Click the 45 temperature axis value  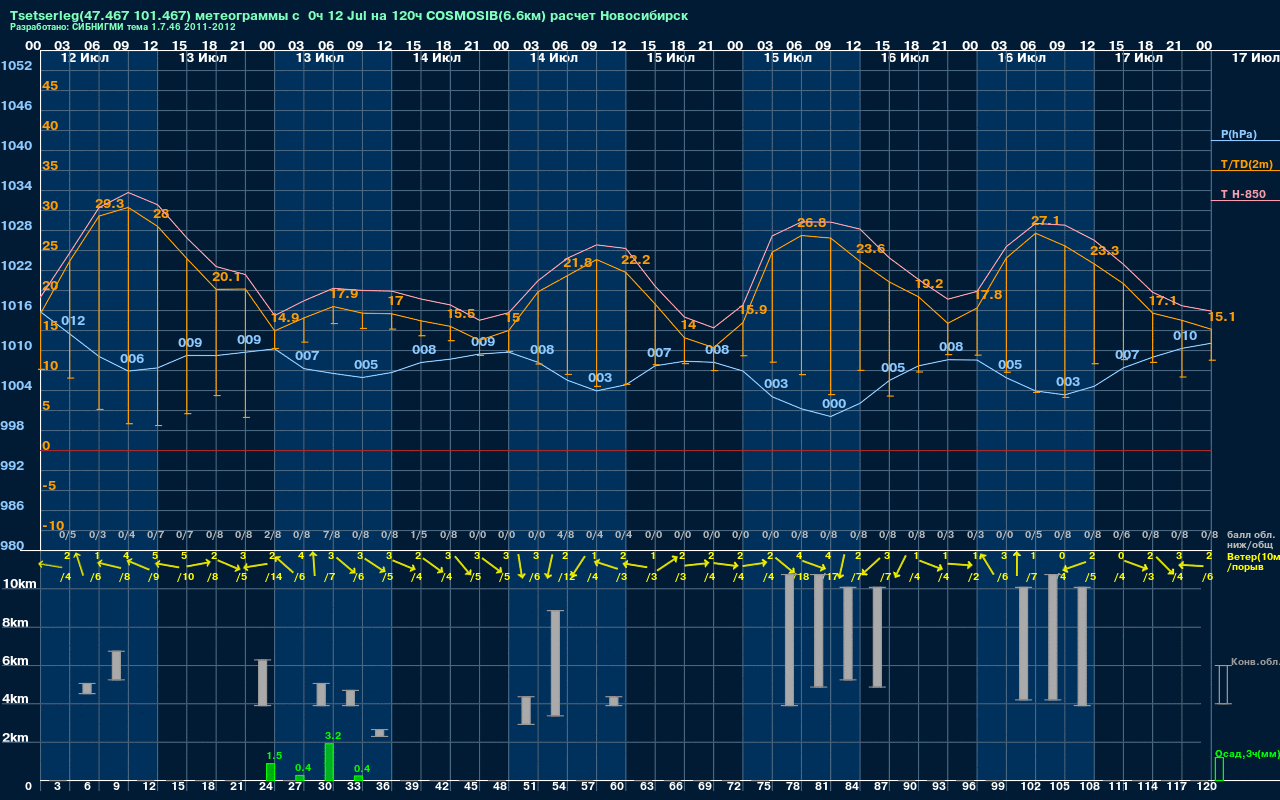click(50, 86)
